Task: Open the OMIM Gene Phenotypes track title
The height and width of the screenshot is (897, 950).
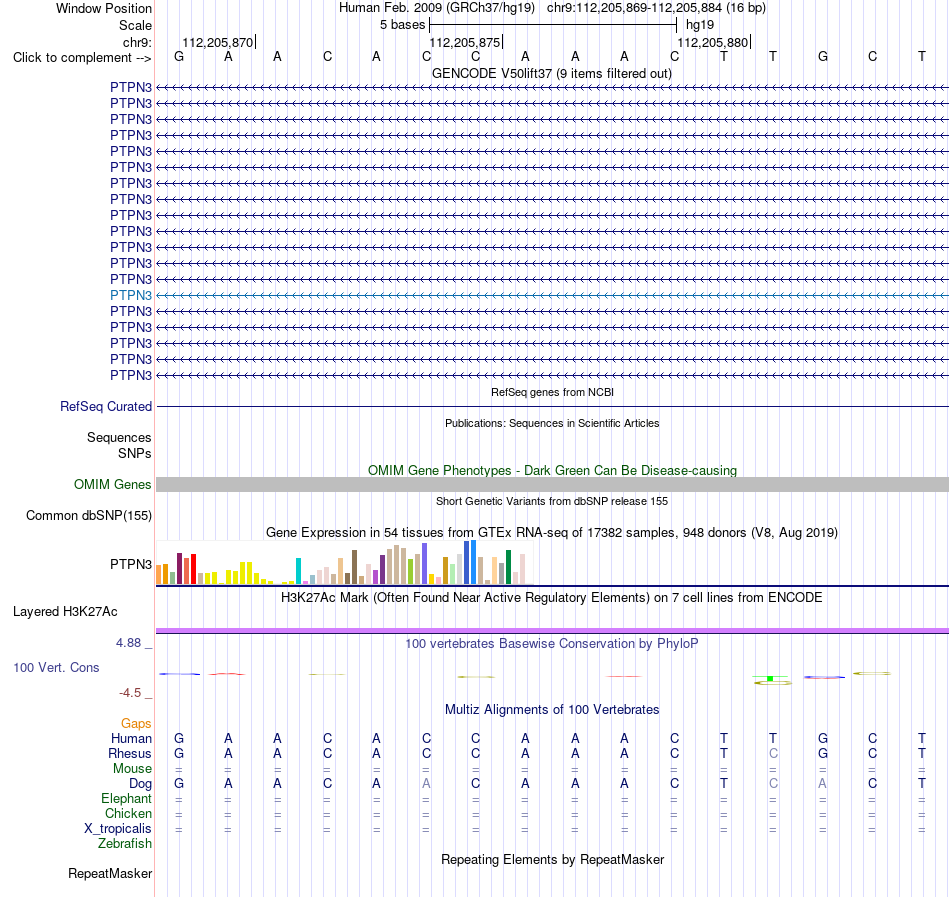Action: 552,471
